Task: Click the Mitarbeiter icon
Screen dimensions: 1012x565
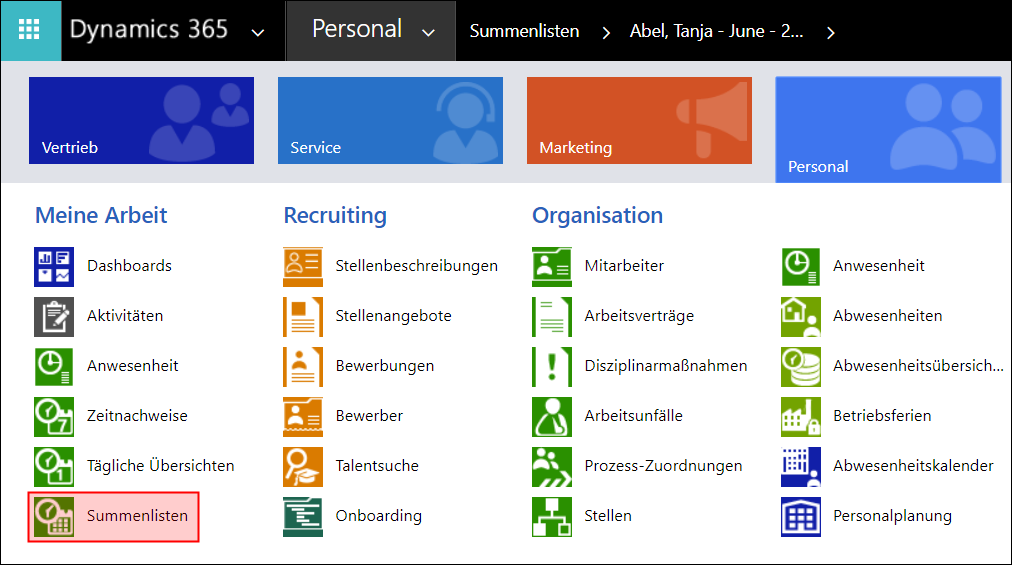Action: click(x=552, y=267)
